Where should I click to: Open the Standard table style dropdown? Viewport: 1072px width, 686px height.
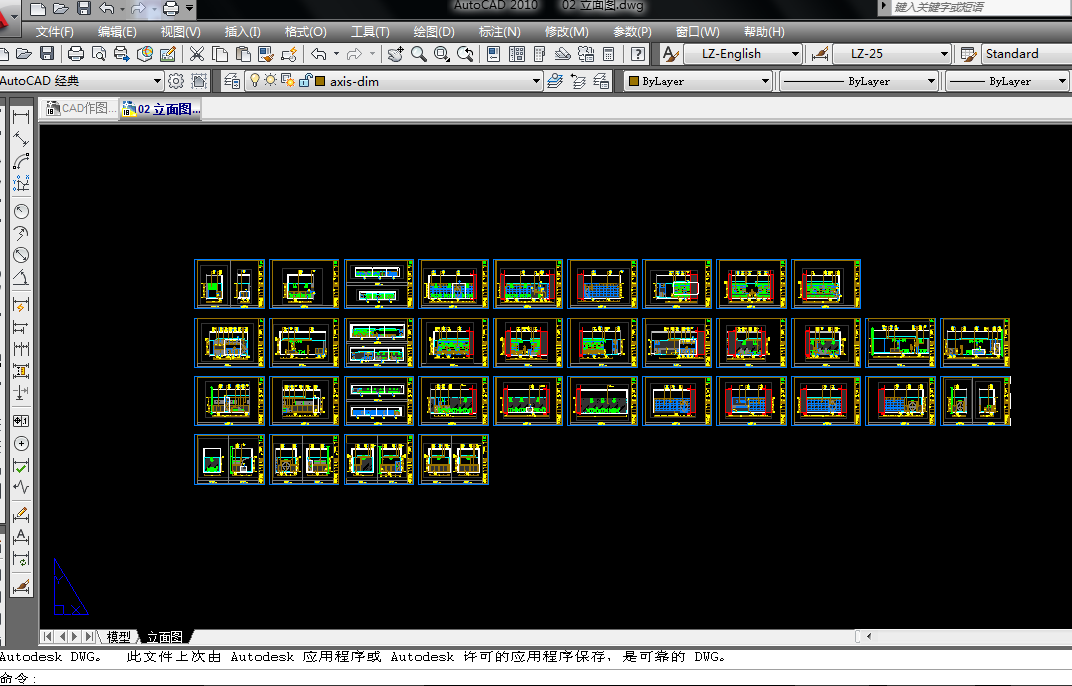1027,54
